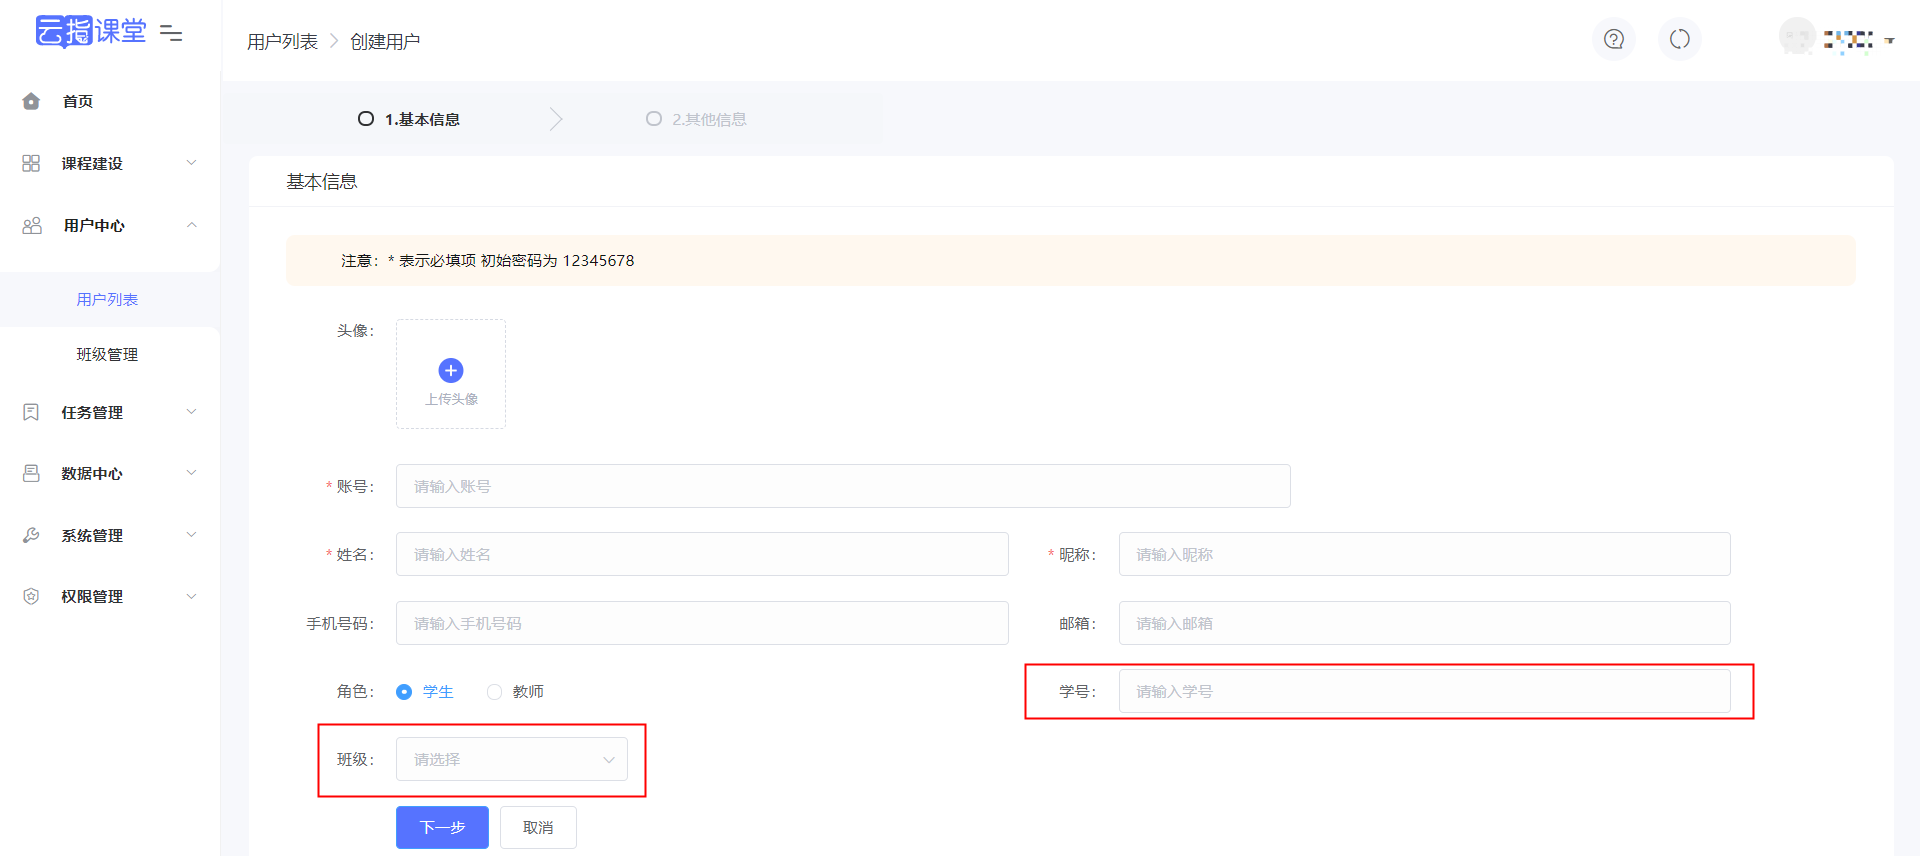Screen dimensions: 1920x856
Task: Click the 下一步 button
Action: 442,827
